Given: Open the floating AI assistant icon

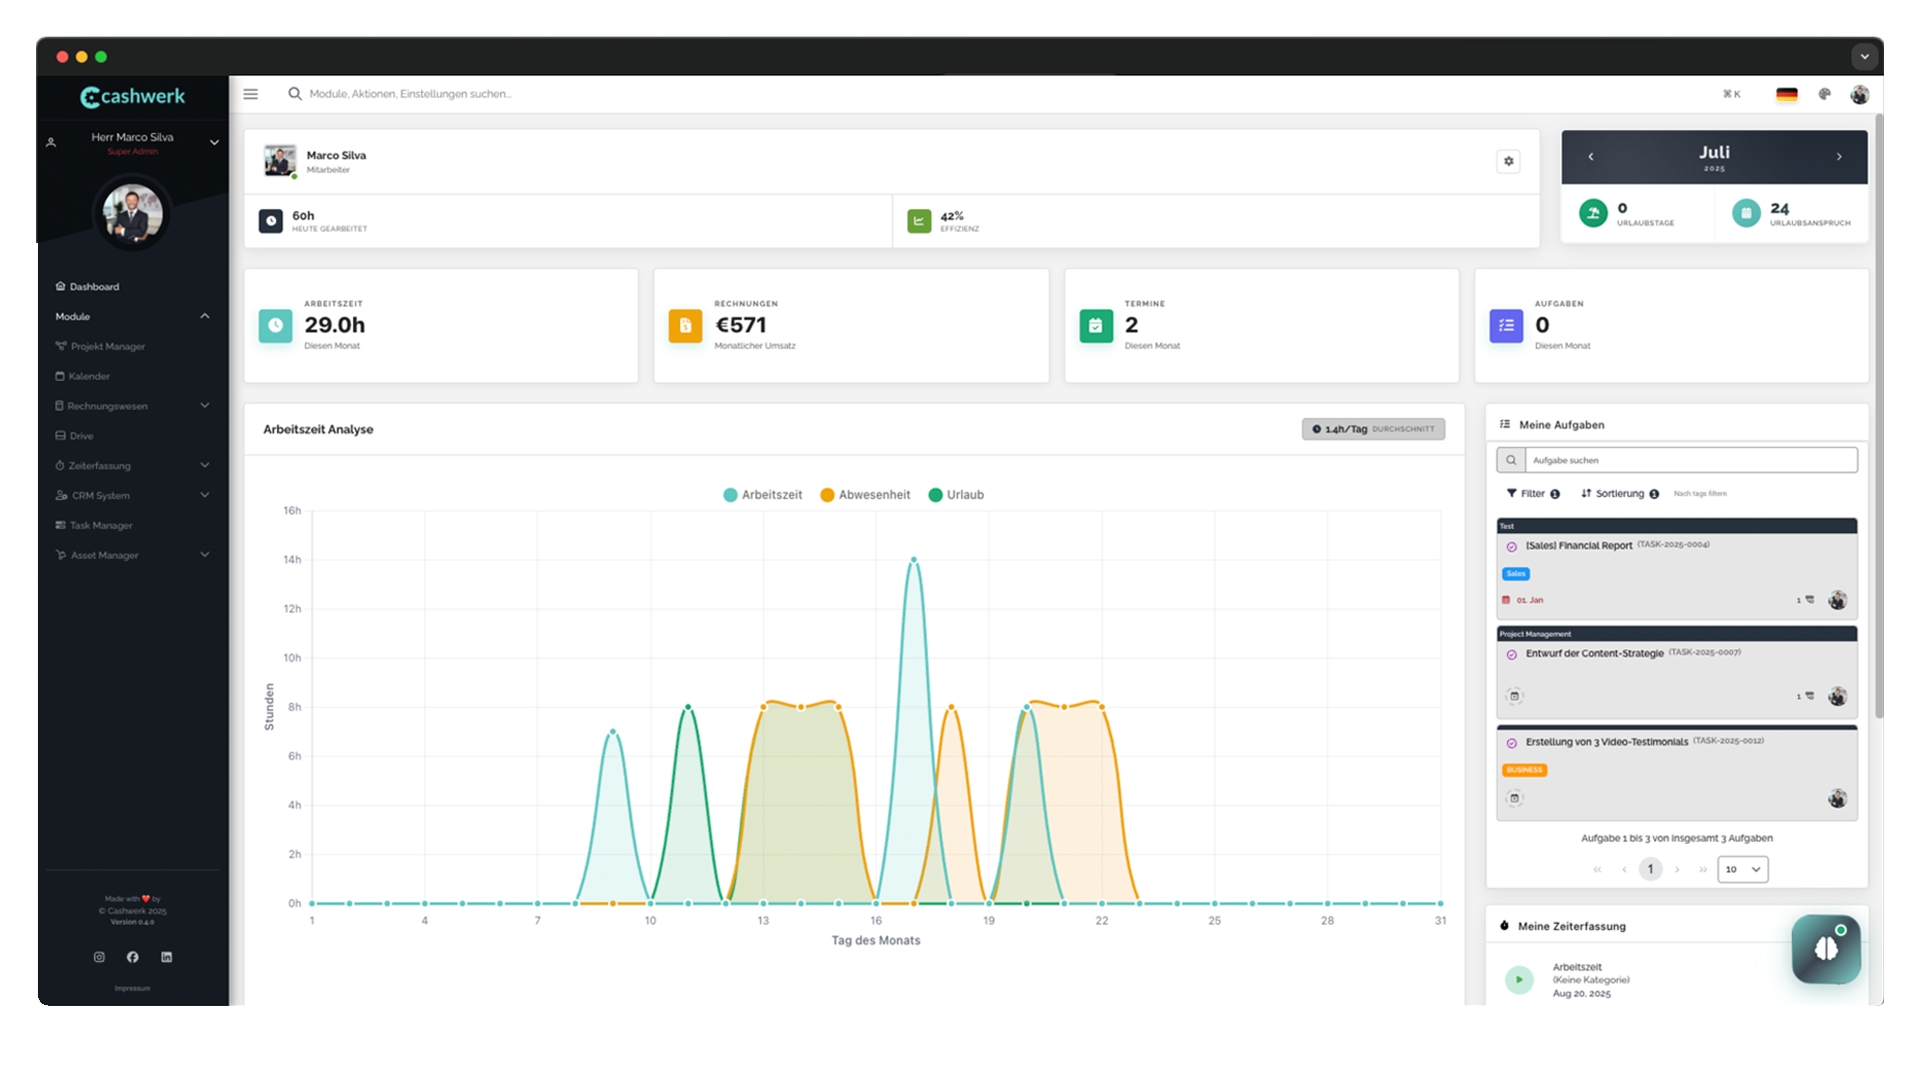Looking at the screenshot, I should tap(1826, 948).
